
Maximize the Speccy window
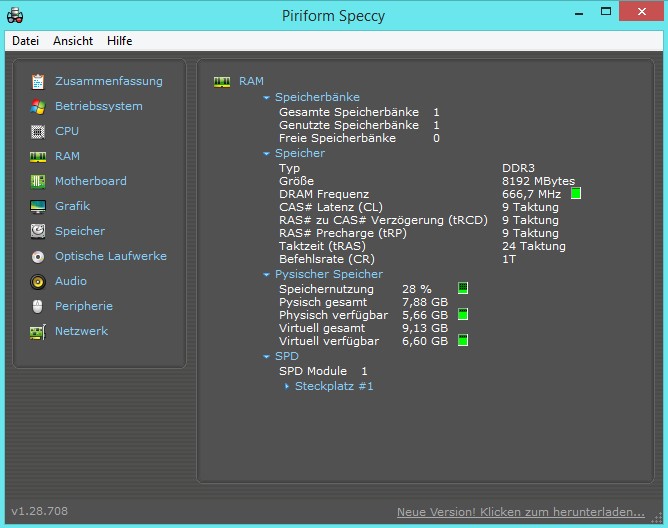click(x=606, y=12)
